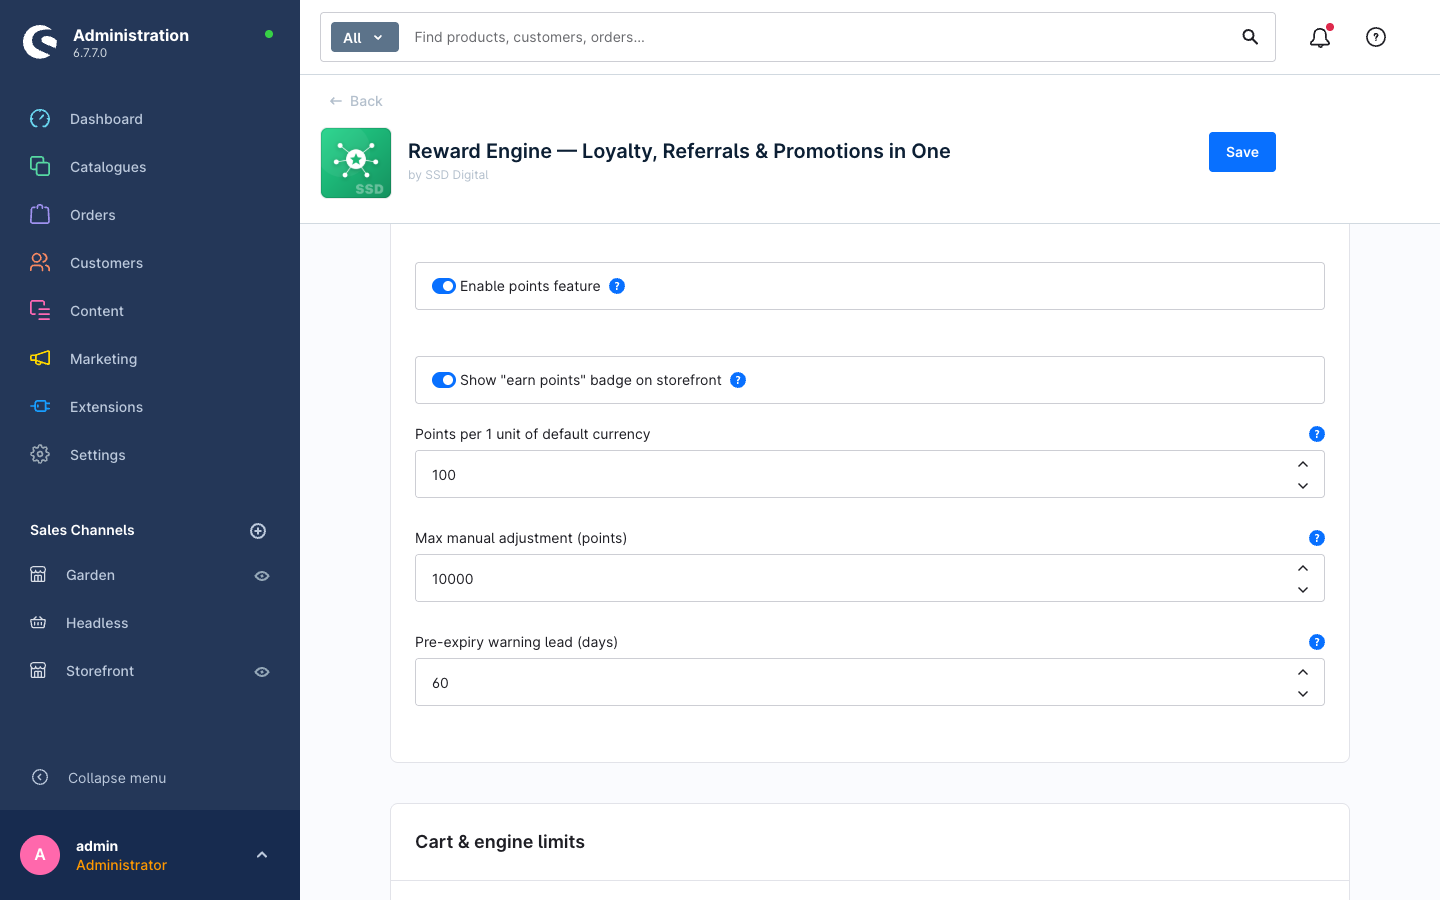Open the Orders bag icon

tap(40, 215)
